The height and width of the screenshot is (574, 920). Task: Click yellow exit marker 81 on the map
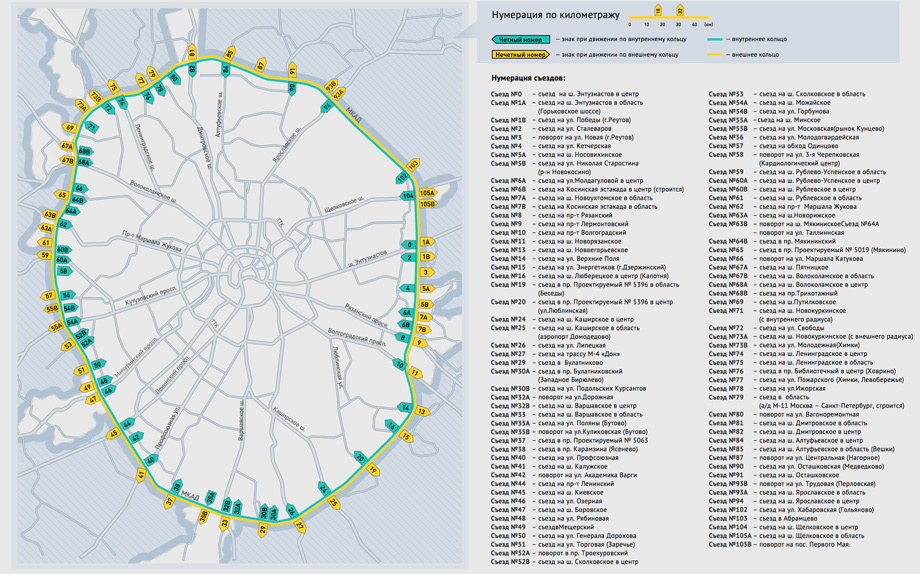(192, 52)
